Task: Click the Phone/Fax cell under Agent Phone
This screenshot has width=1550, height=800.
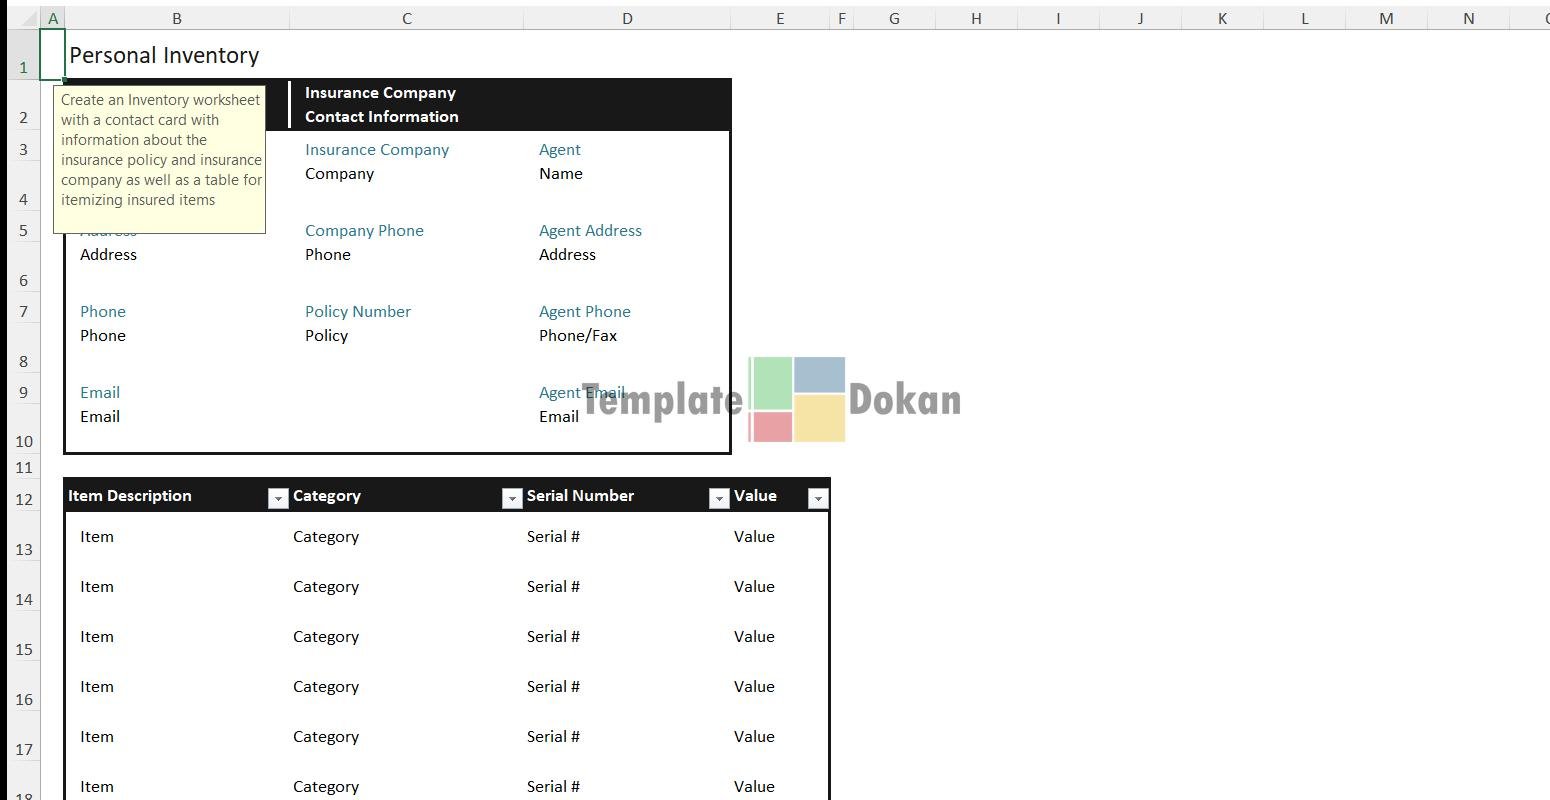Action: point(578,336)
